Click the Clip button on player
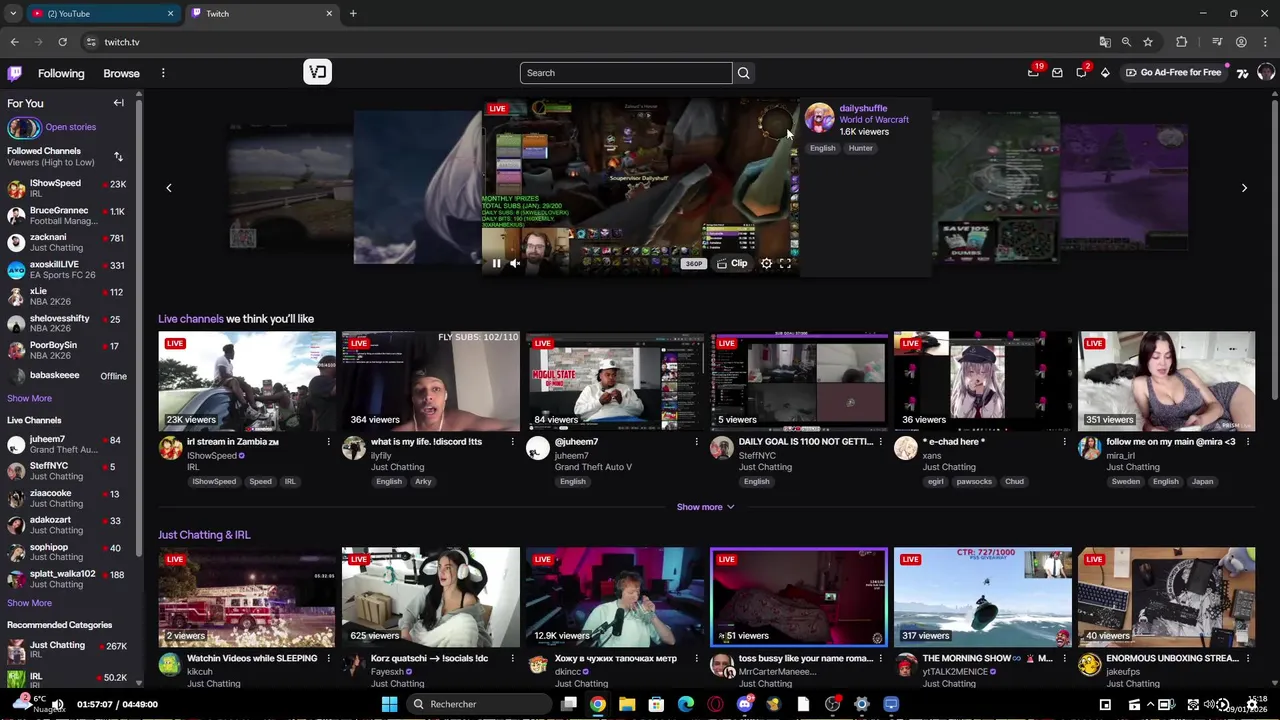 732,264
